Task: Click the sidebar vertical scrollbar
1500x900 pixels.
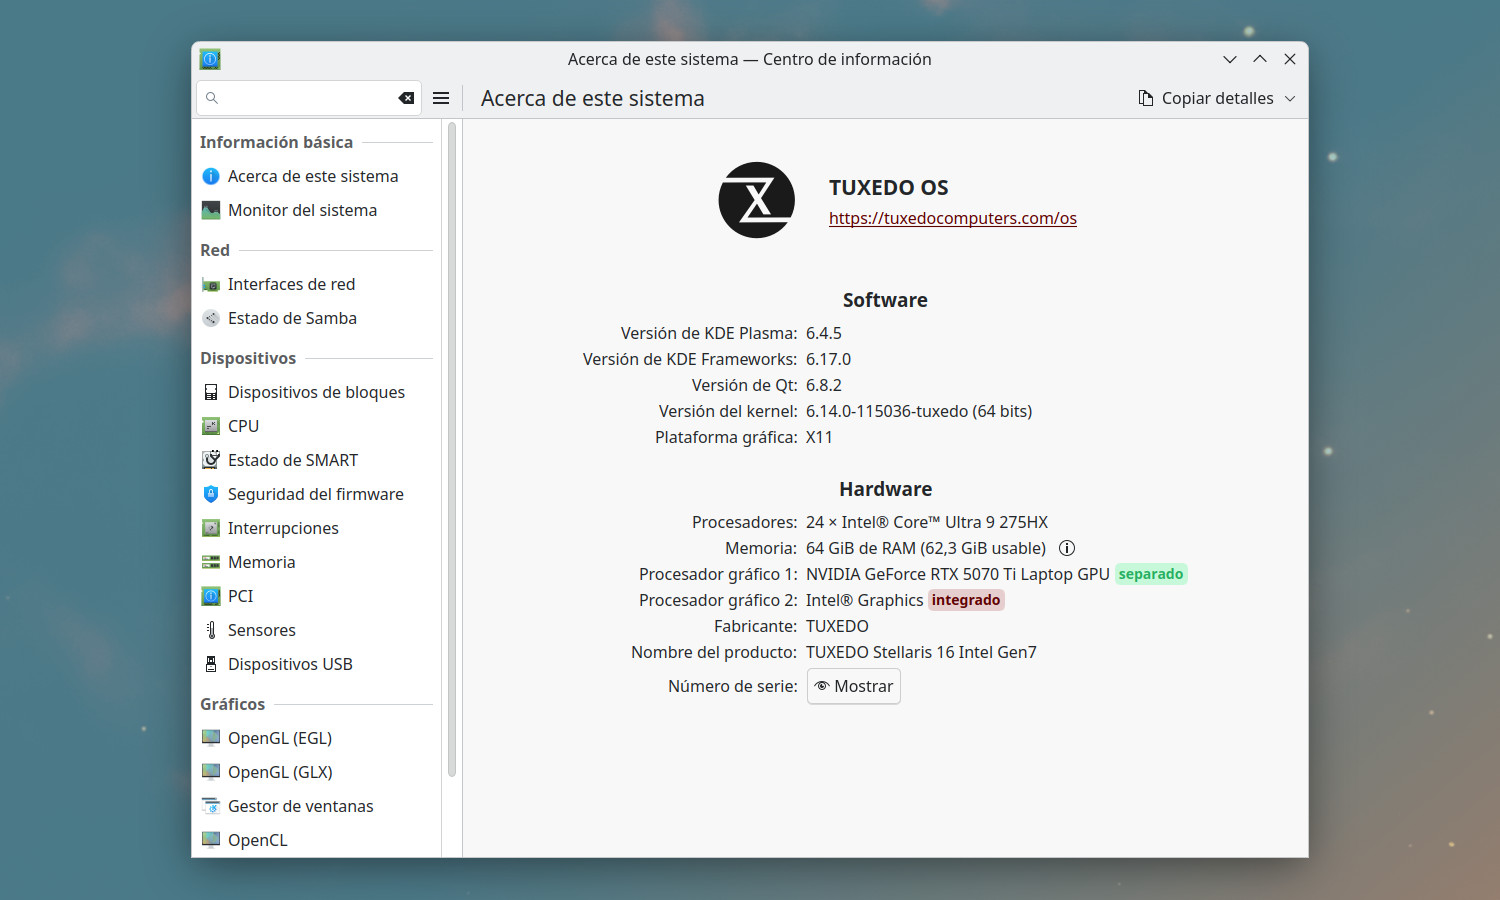Action: pyautogui.click(x=452, y=450)
